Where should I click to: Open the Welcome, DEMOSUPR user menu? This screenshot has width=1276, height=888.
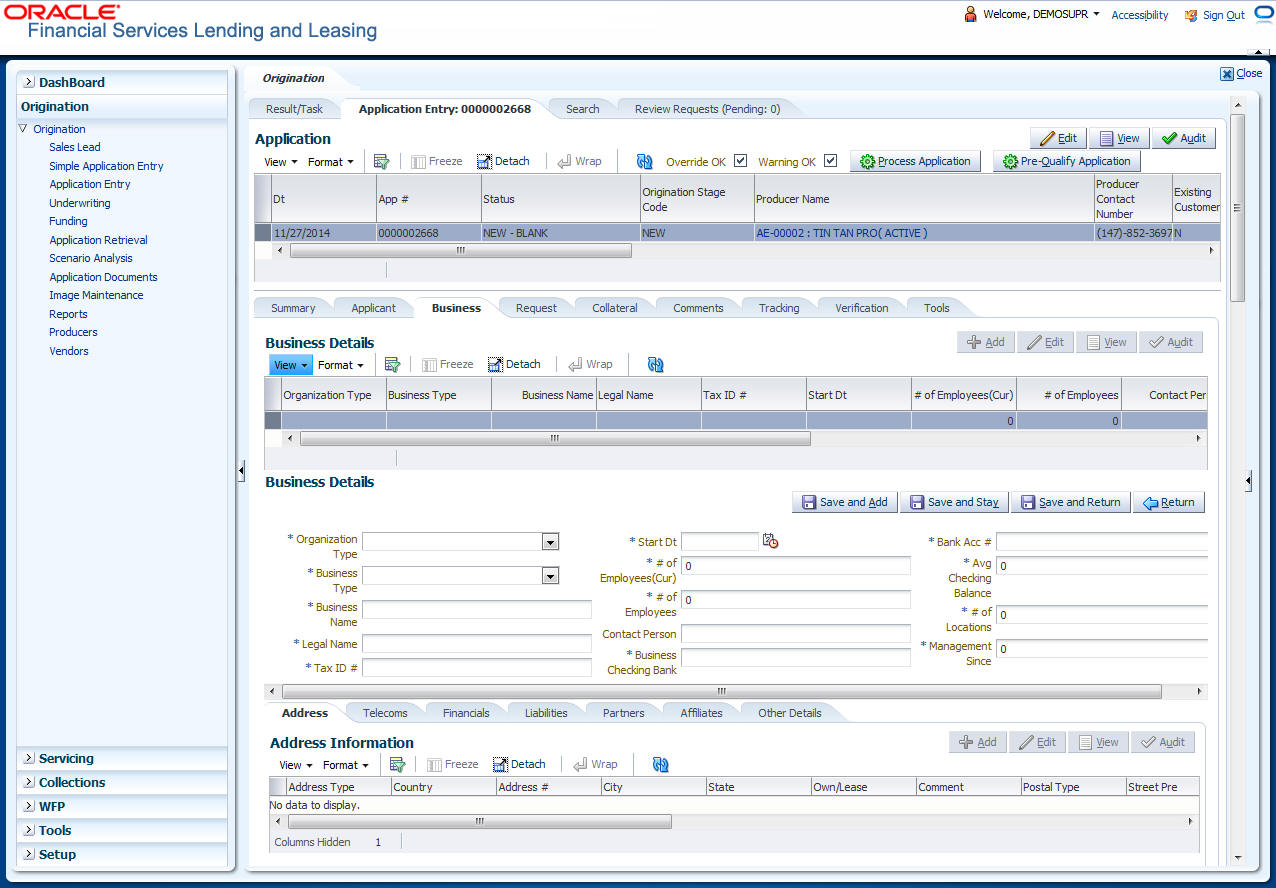click(1041, 14)
